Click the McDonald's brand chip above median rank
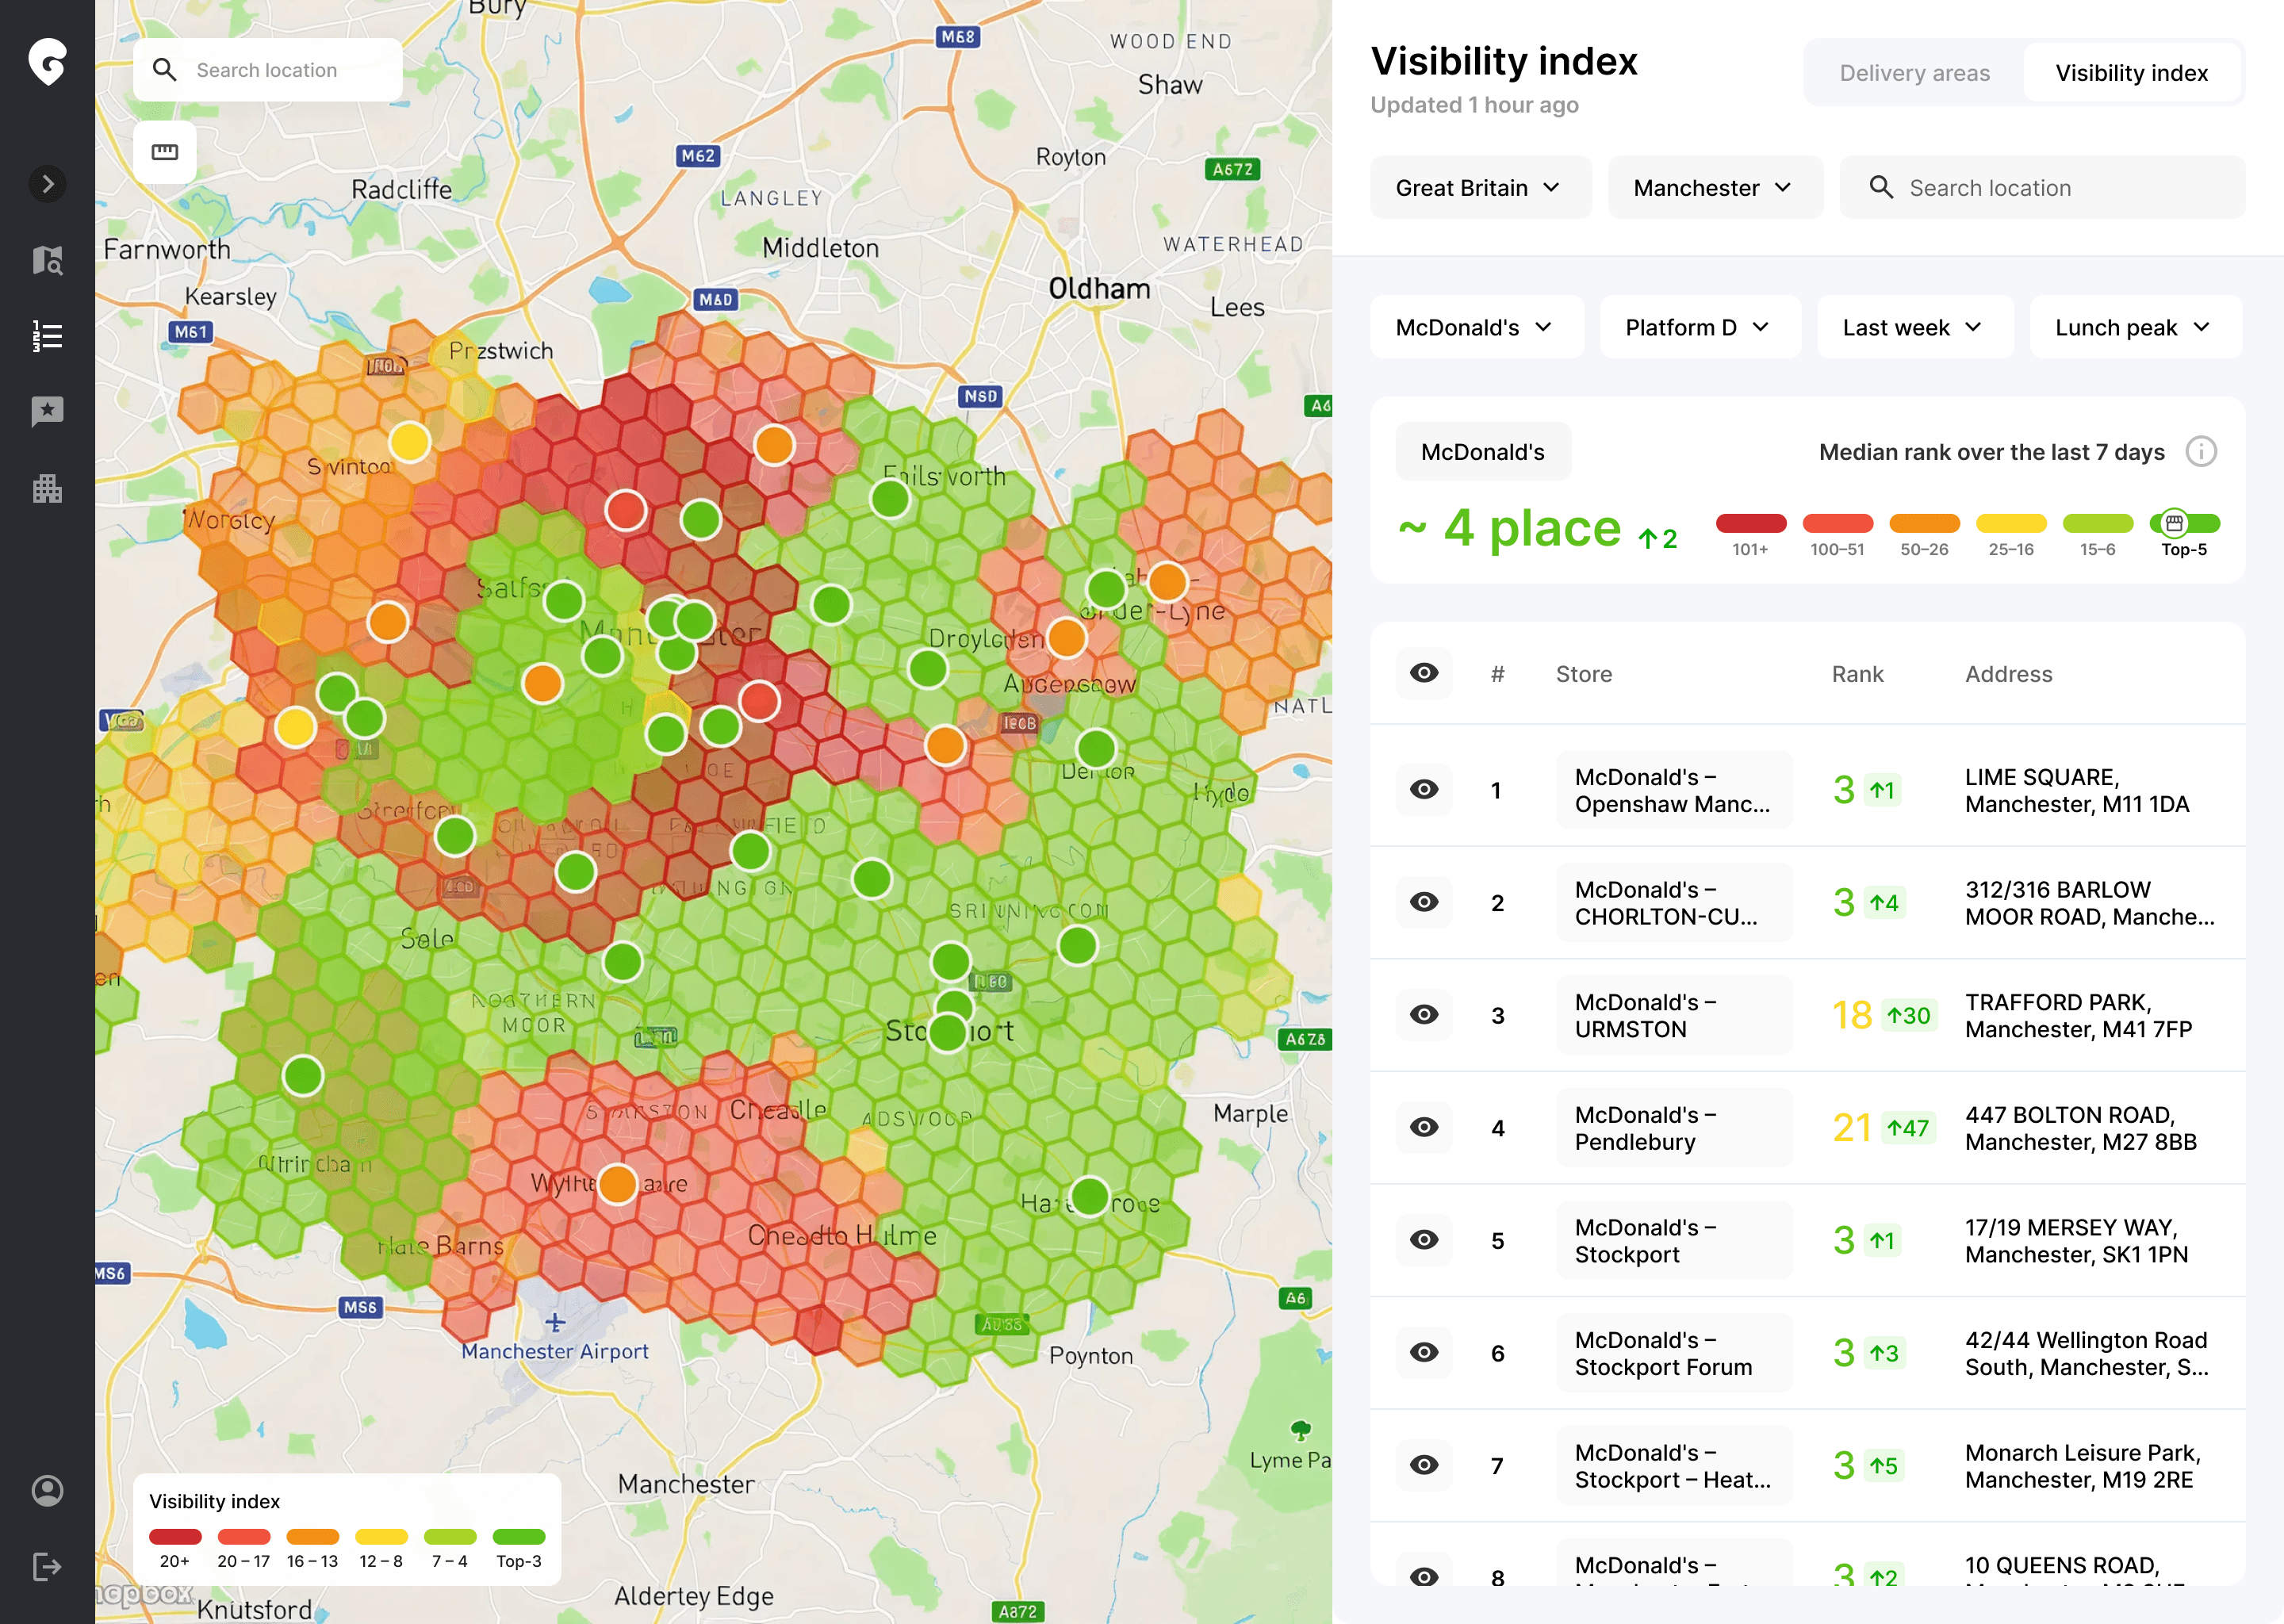Image resolution: width=2284 pixels, height=1624 pixels. pos(1483,451)
